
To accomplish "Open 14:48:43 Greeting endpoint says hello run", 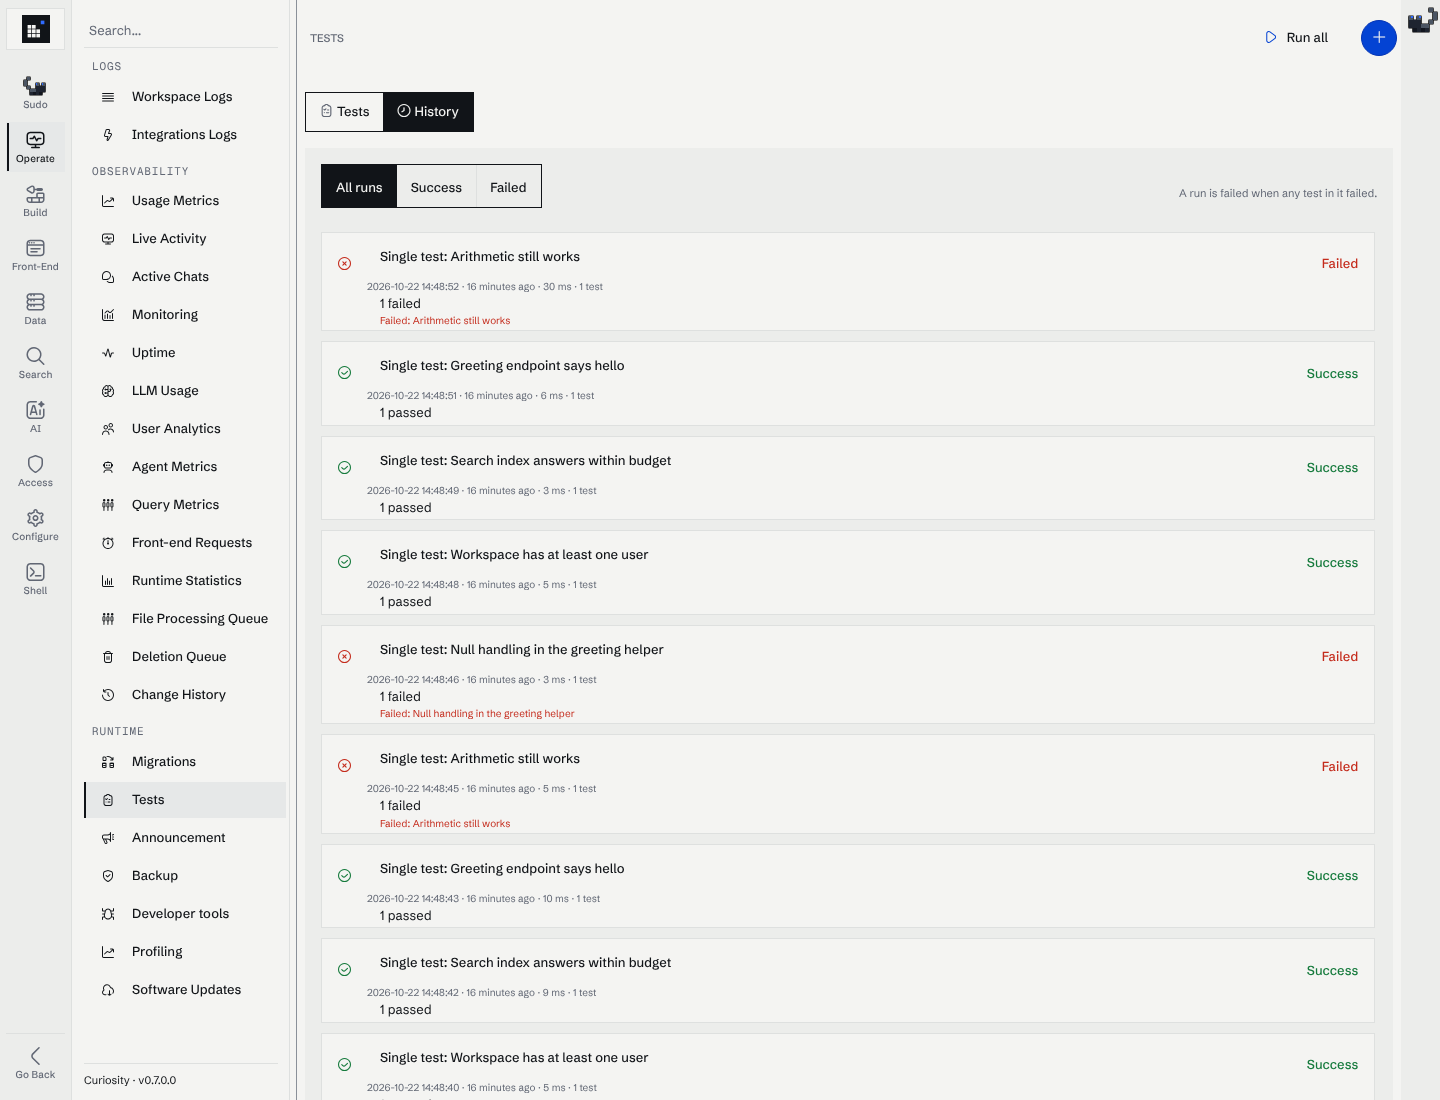I will (847, 886).
